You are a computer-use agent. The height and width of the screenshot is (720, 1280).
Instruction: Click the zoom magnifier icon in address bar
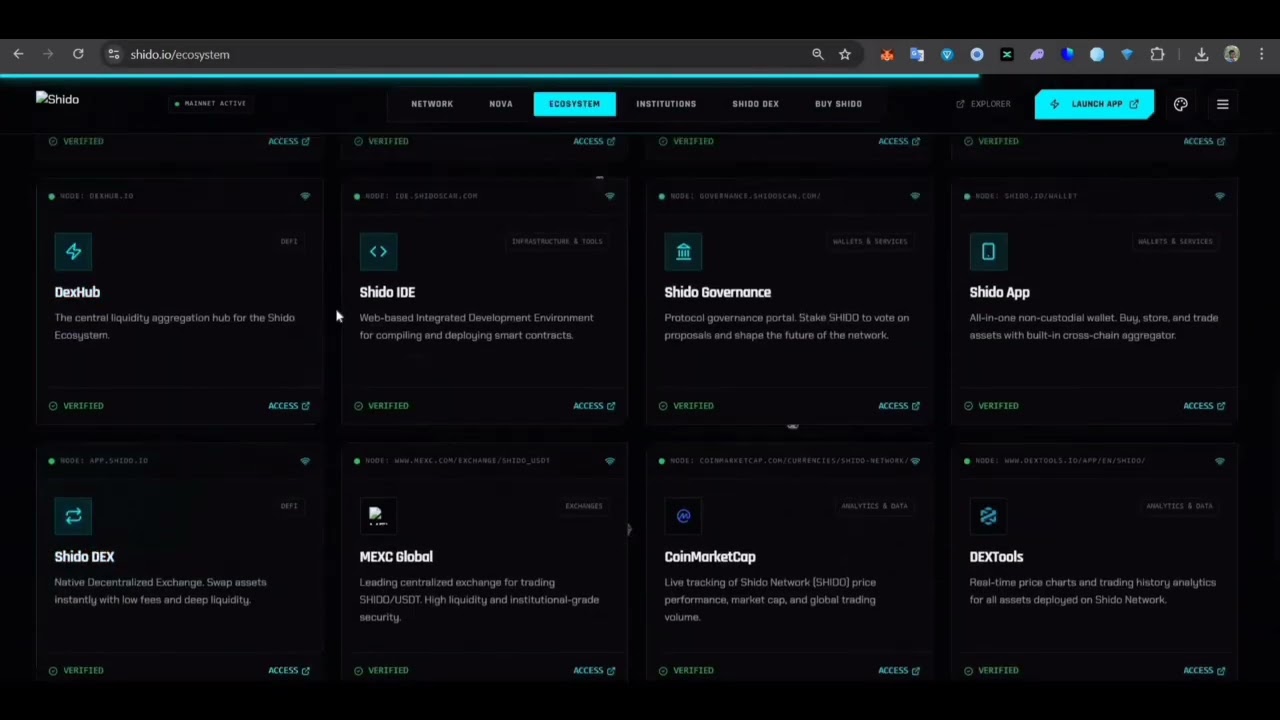(818, 55)
